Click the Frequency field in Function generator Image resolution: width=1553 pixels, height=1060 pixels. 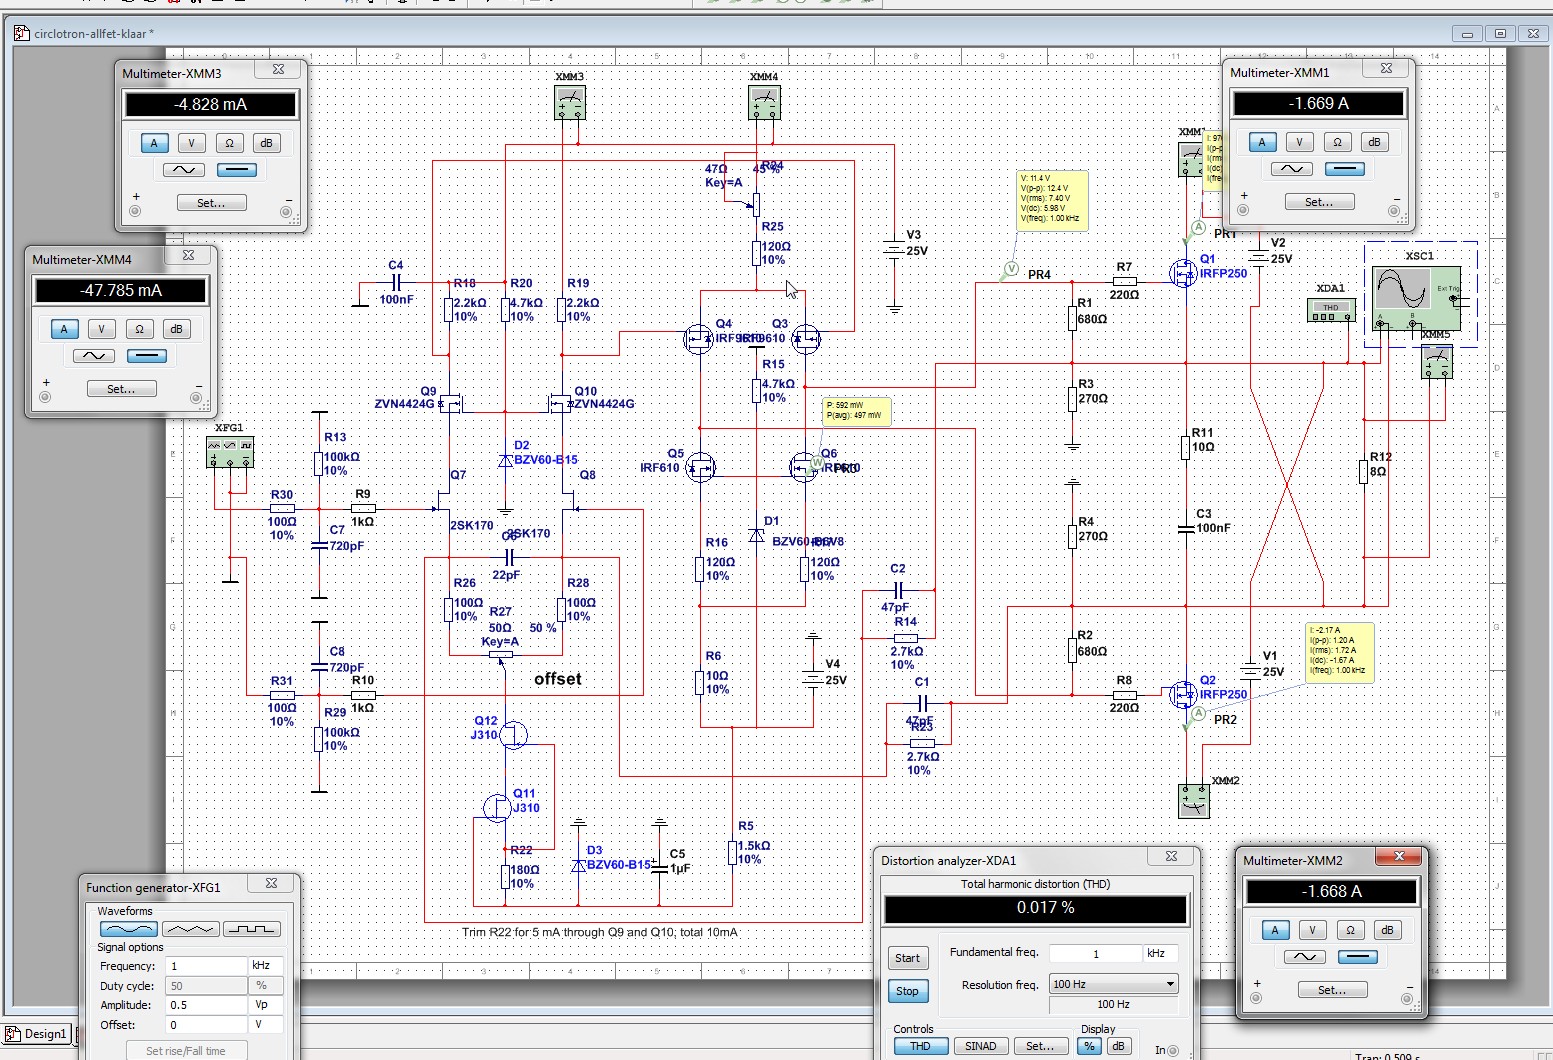(x=207, y=966)
